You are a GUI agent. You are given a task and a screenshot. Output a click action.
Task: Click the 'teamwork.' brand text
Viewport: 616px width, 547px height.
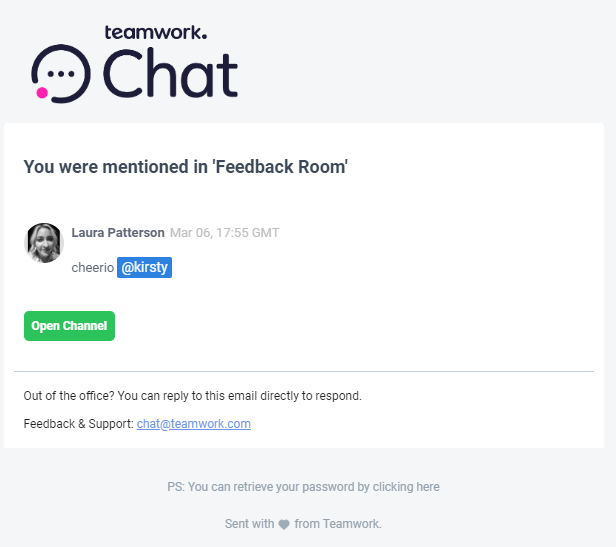point(156,32)
